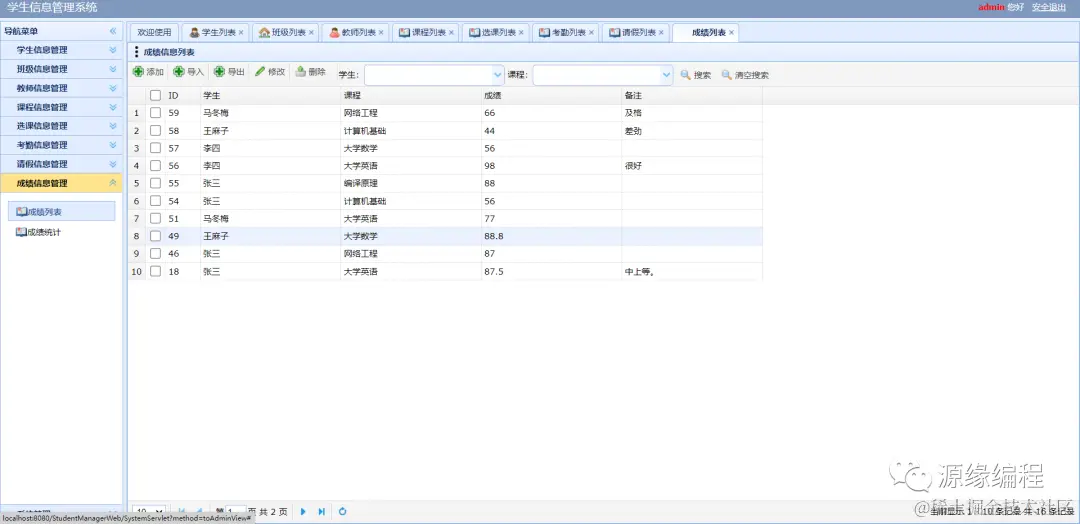
Task: Check the row with ID 56
Action: pos(156,166)
